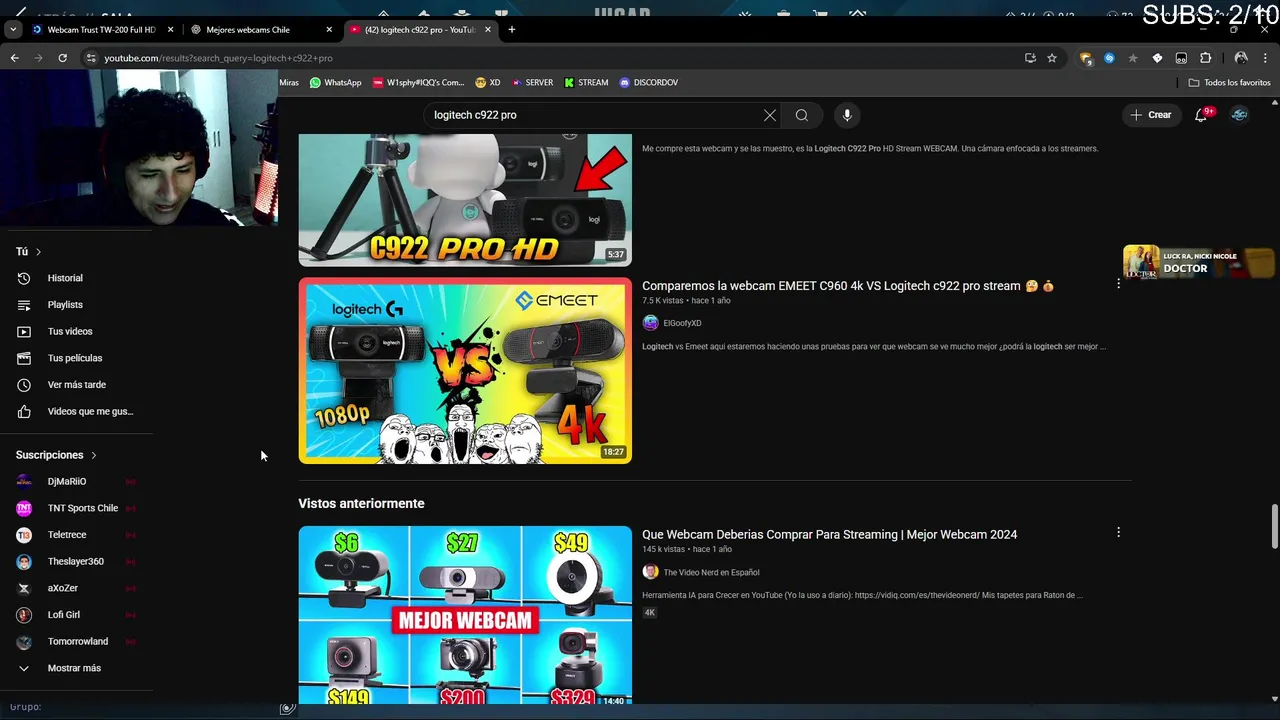Image resolution: width=1280 pixels, height=720 pixels.
Task: Click the Logitech VS EMEET thumbnail
Action: (465, 371)
